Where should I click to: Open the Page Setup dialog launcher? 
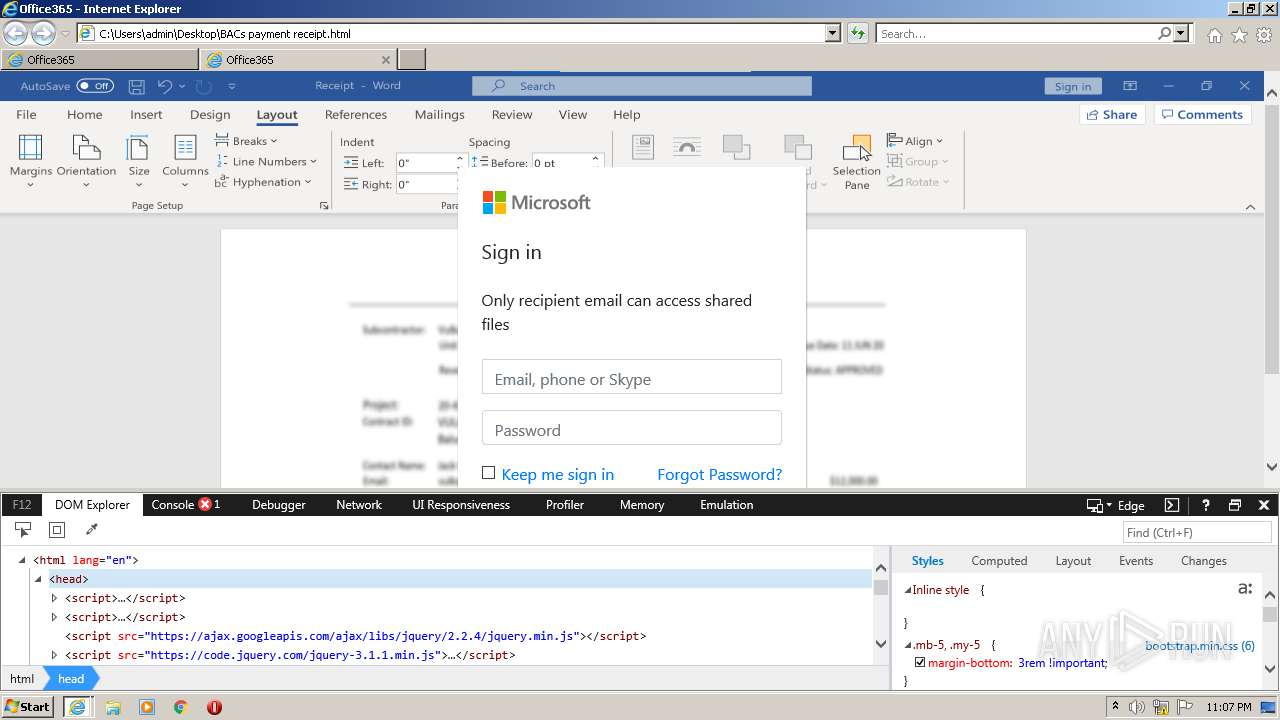pos(324,205)
